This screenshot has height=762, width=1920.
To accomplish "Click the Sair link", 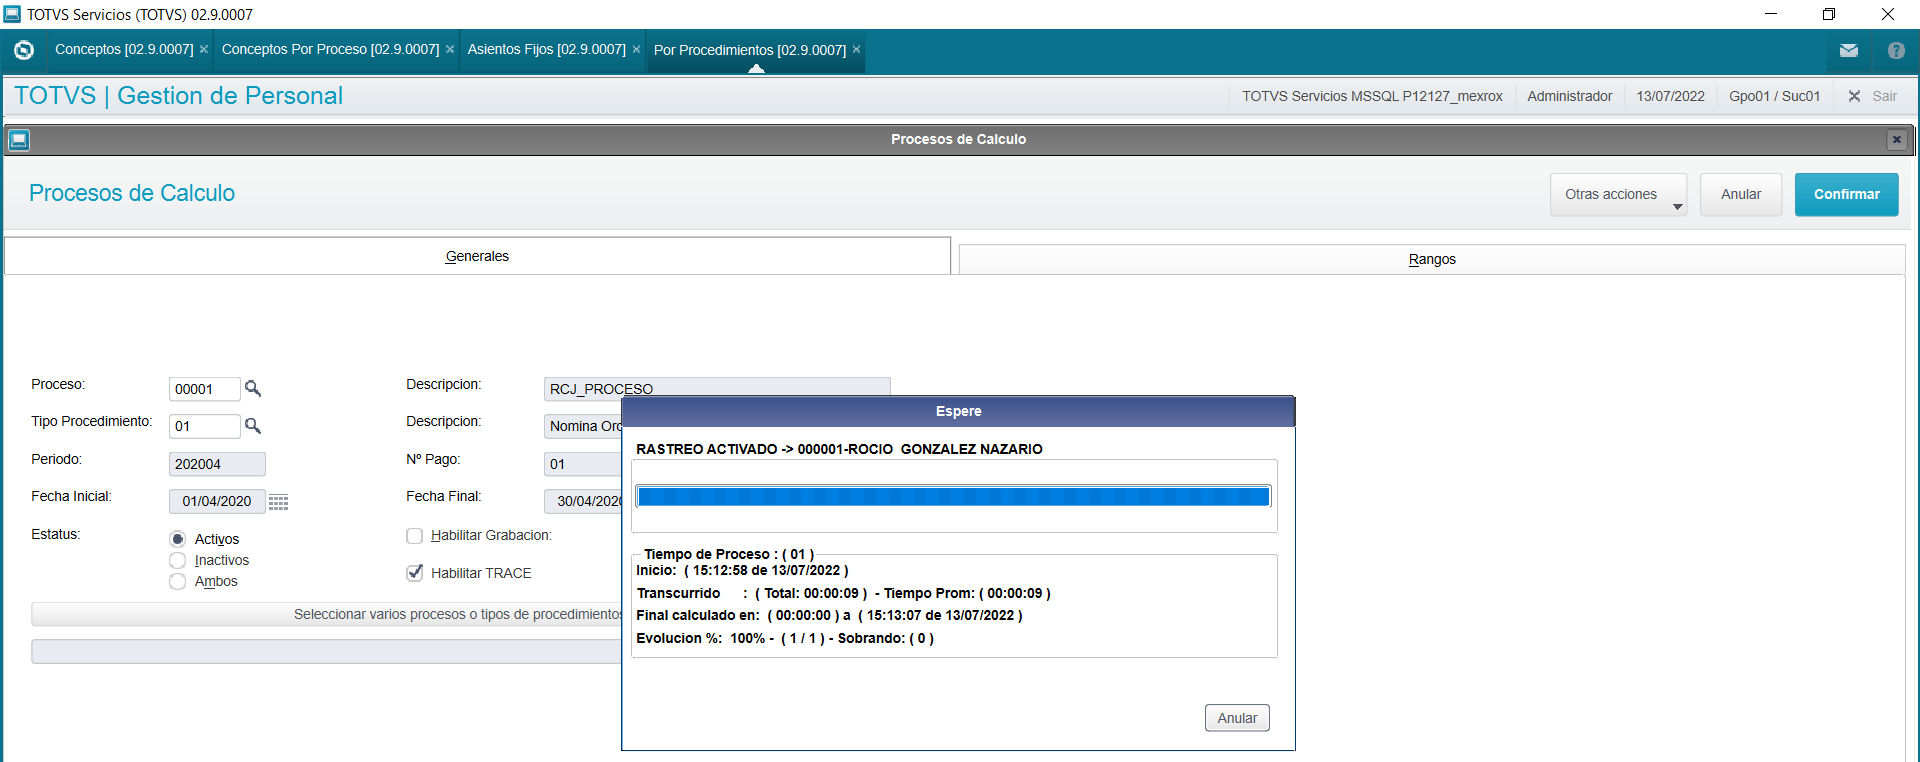I will [x=1884, y=96].
